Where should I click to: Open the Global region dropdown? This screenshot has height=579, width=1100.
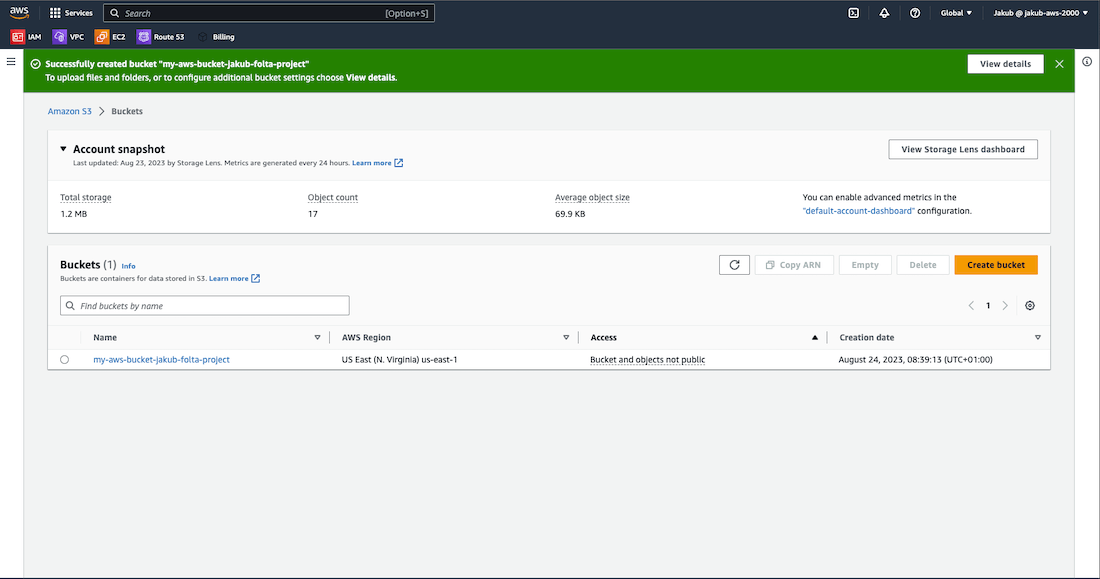click(956, 13)
